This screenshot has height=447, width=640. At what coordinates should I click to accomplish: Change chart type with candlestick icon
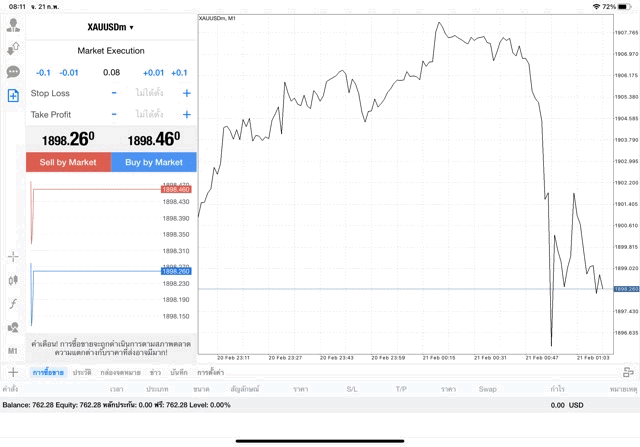coord(13,281)
